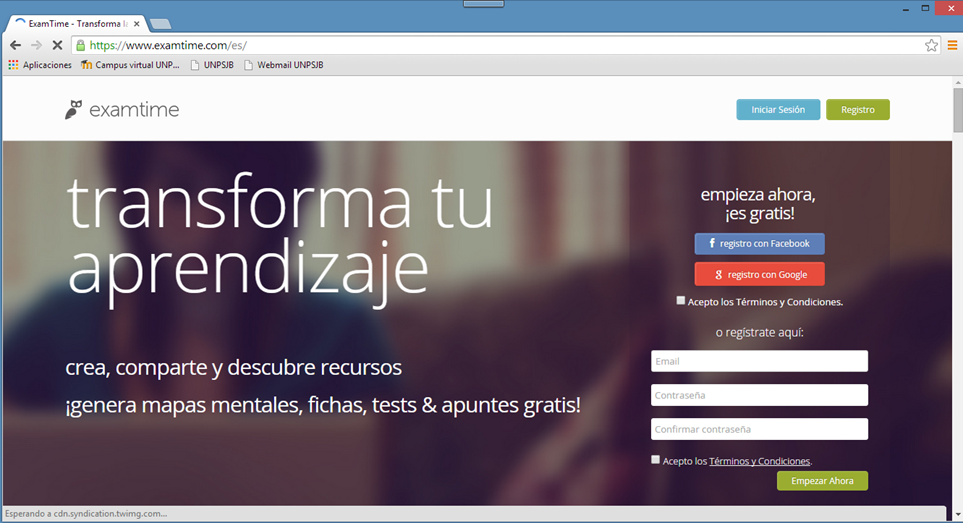Check terms box under Google button

[x=681, y=300]
